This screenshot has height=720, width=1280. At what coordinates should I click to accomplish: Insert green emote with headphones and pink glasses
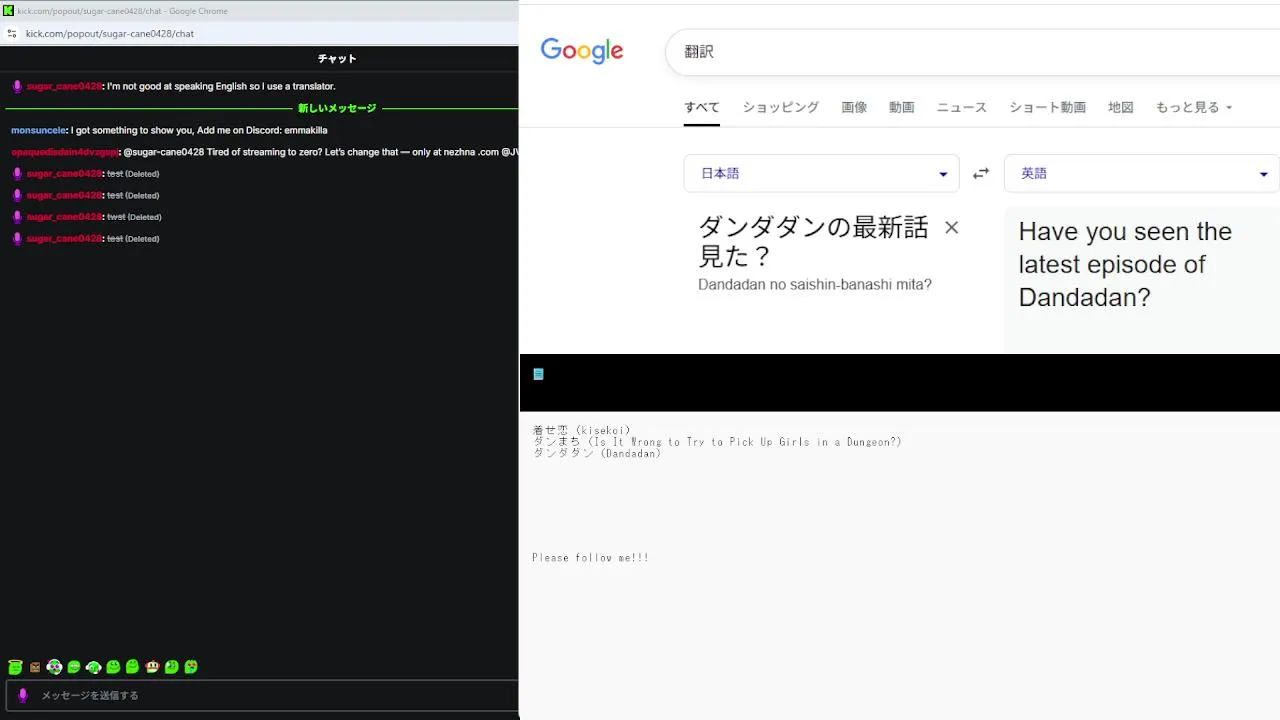[x=55, y=667]
